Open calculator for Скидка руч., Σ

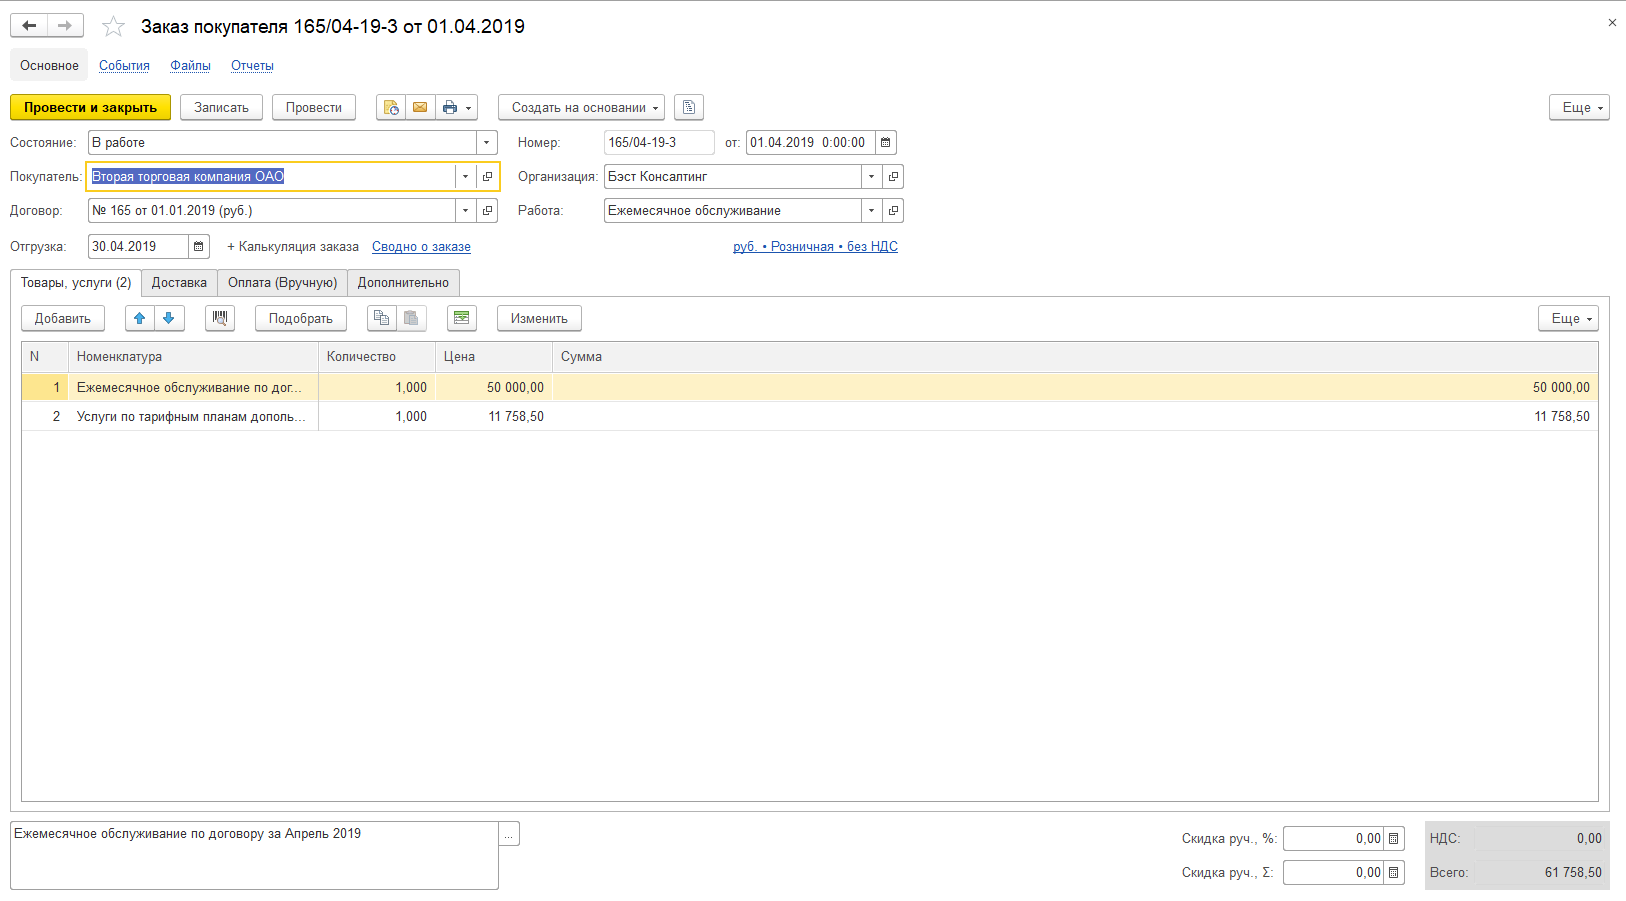click(x=1394, y=873)
